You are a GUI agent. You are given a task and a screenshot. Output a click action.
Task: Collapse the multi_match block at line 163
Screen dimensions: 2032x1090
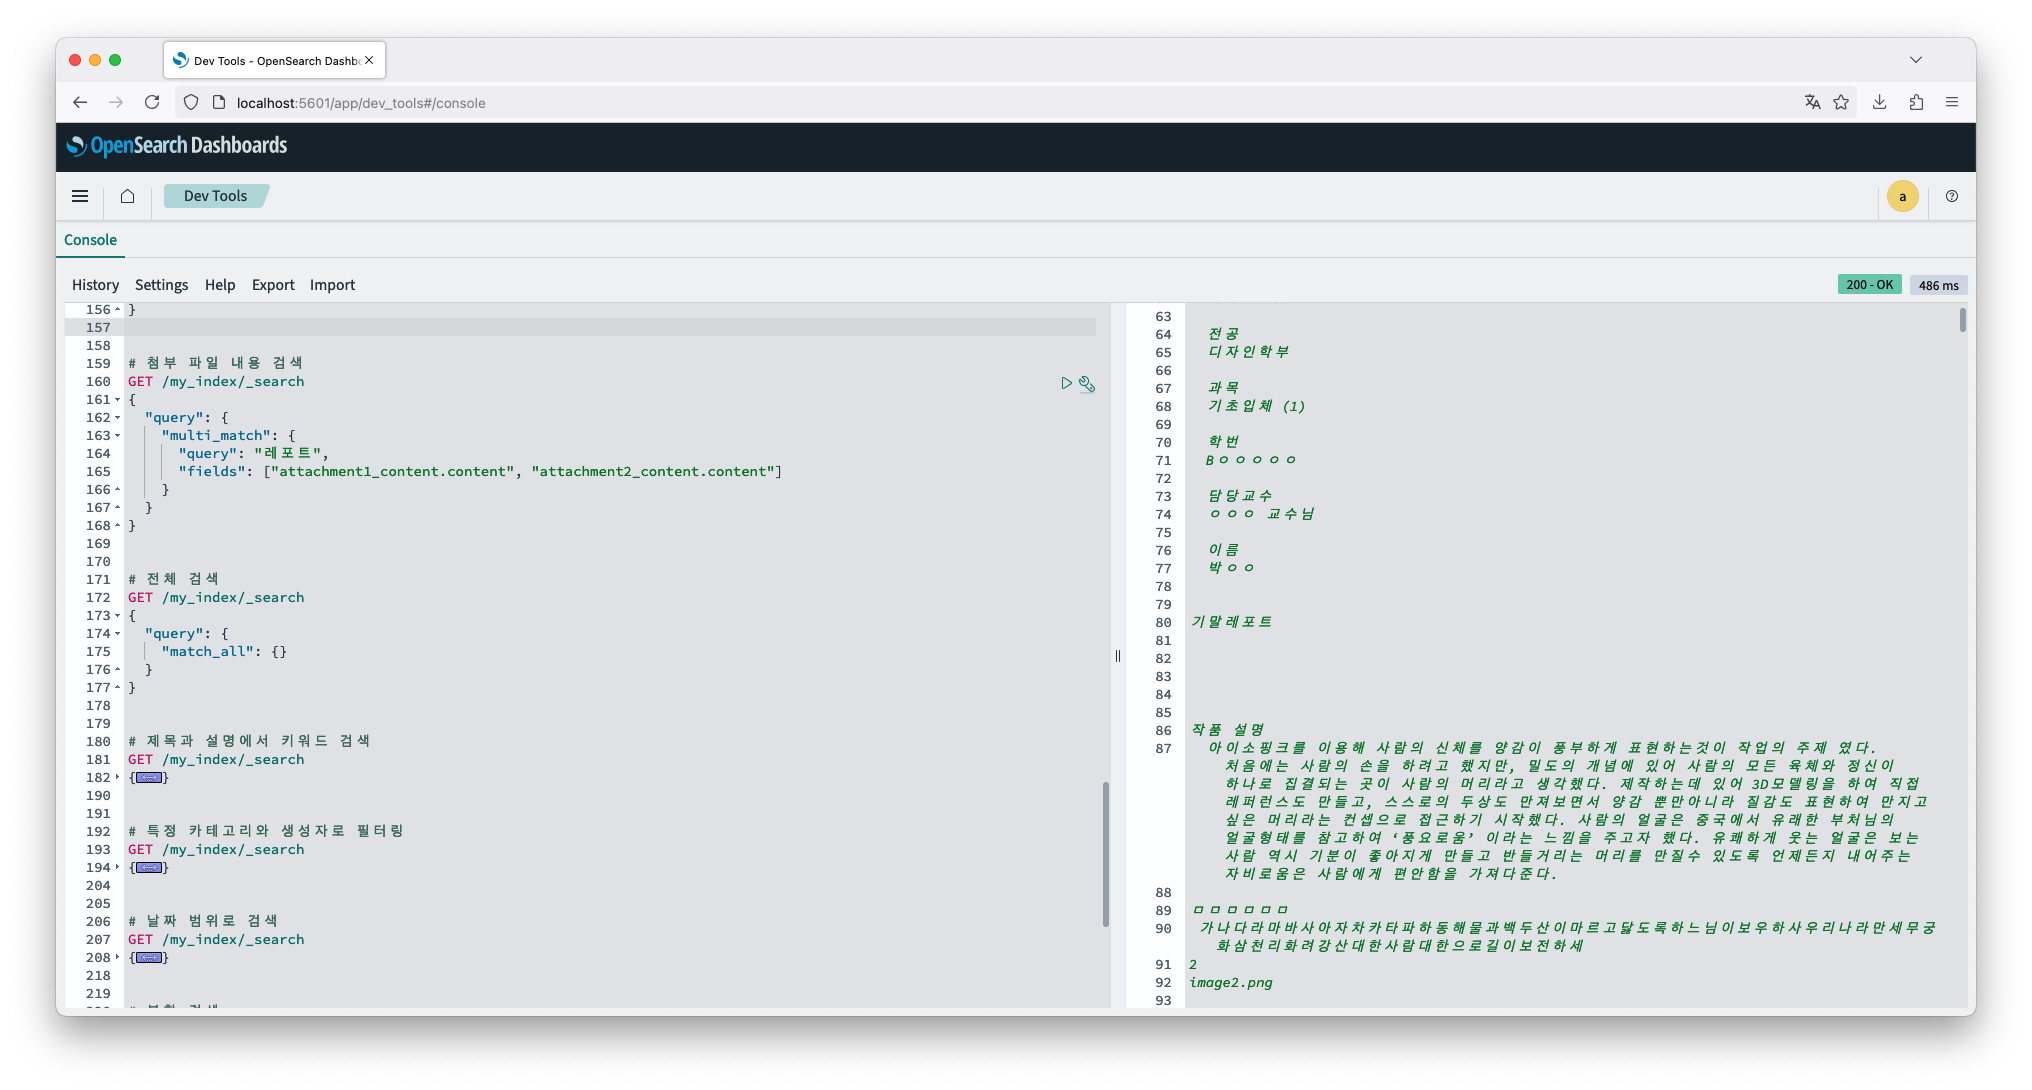point(118,436)
